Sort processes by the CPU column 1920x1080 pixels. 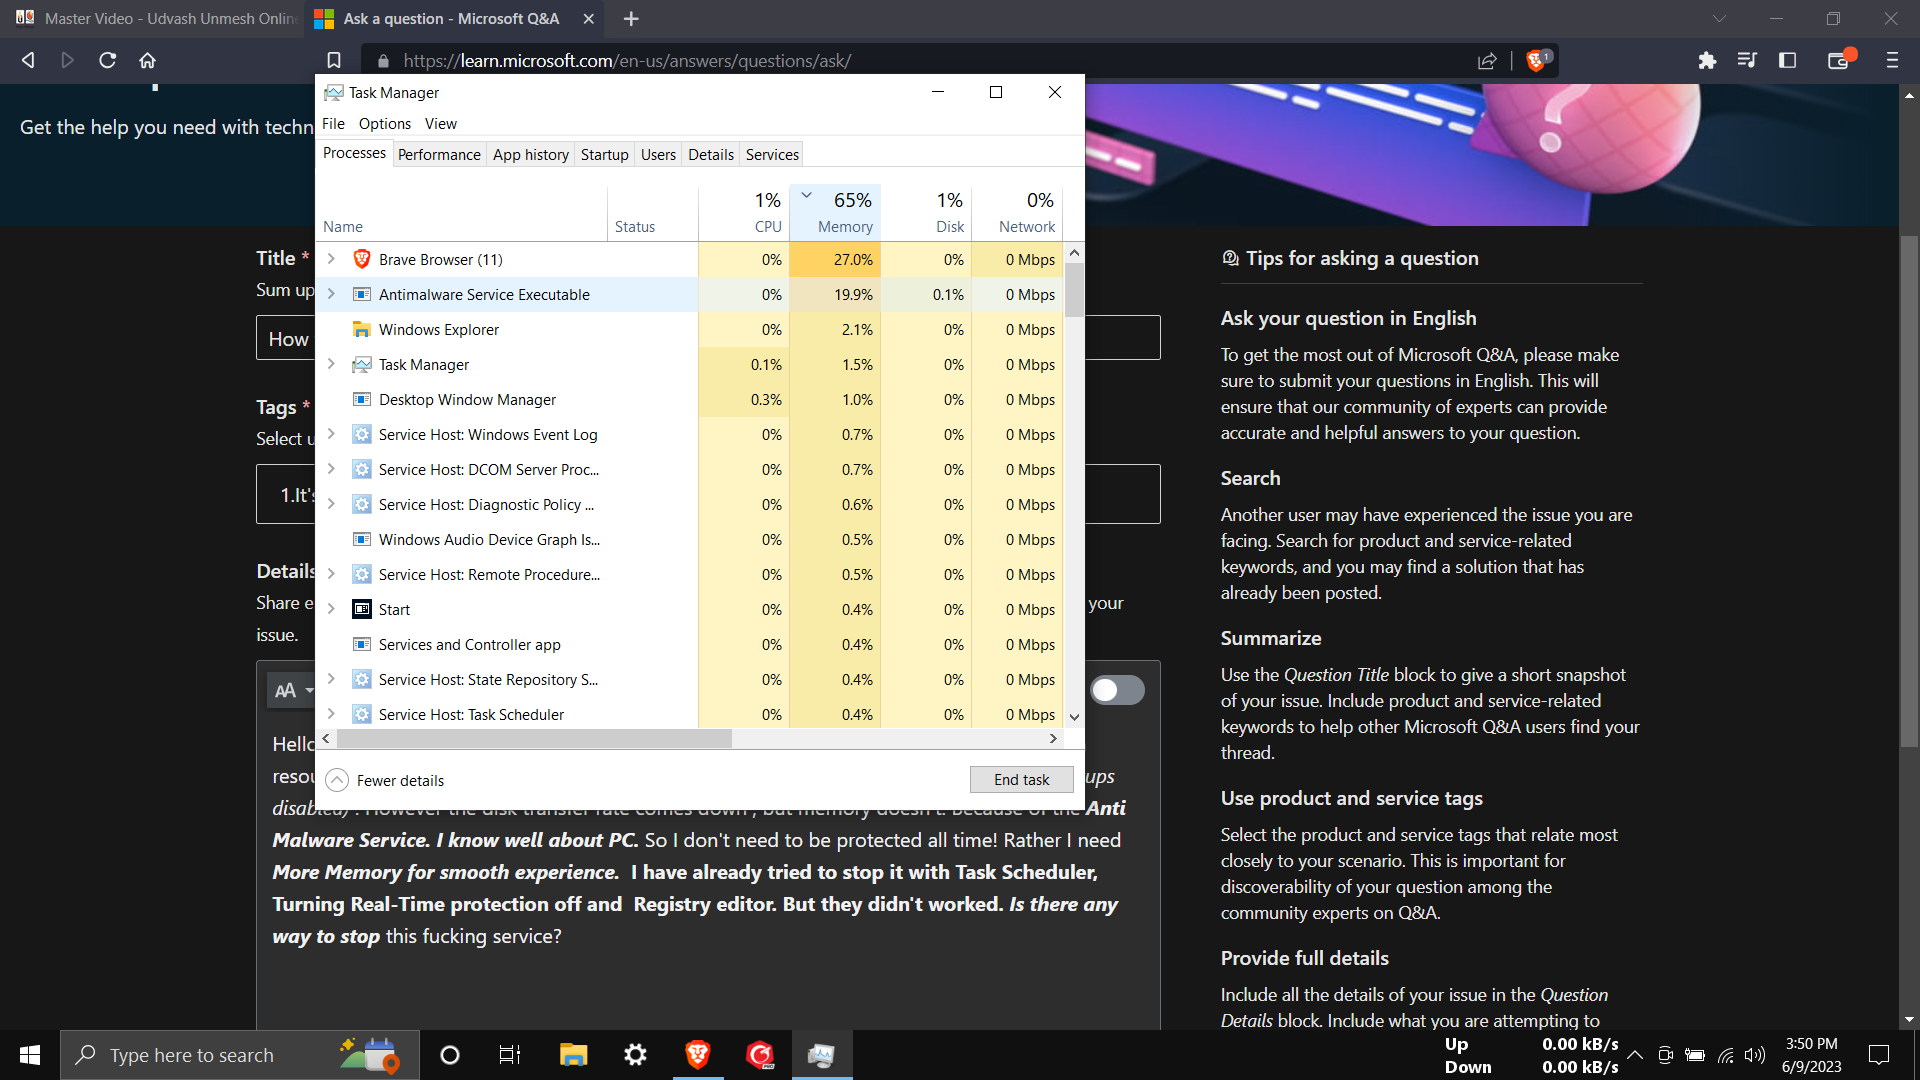click(x=744, y=213)
